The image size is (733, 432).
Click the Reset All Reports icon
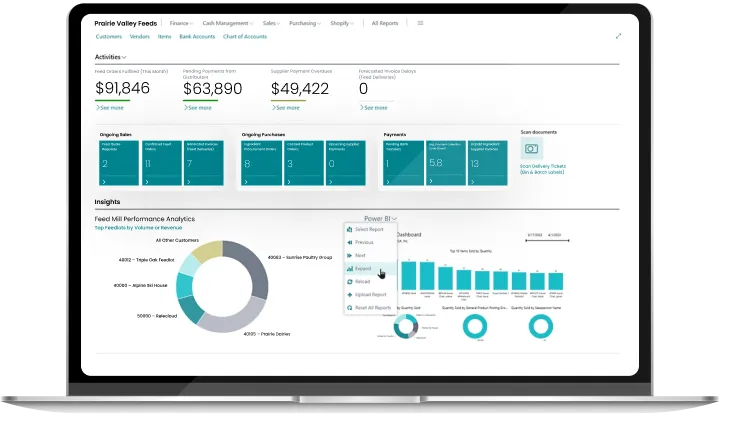349,308
